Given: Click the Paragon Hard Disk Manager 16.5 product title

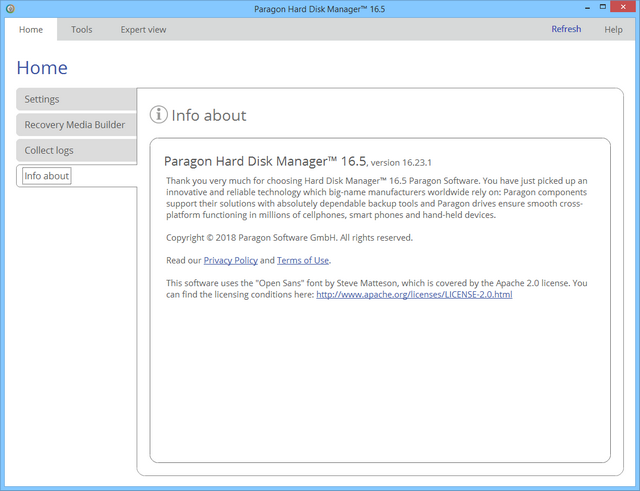Looking at the screenshot, I should 265,160.
